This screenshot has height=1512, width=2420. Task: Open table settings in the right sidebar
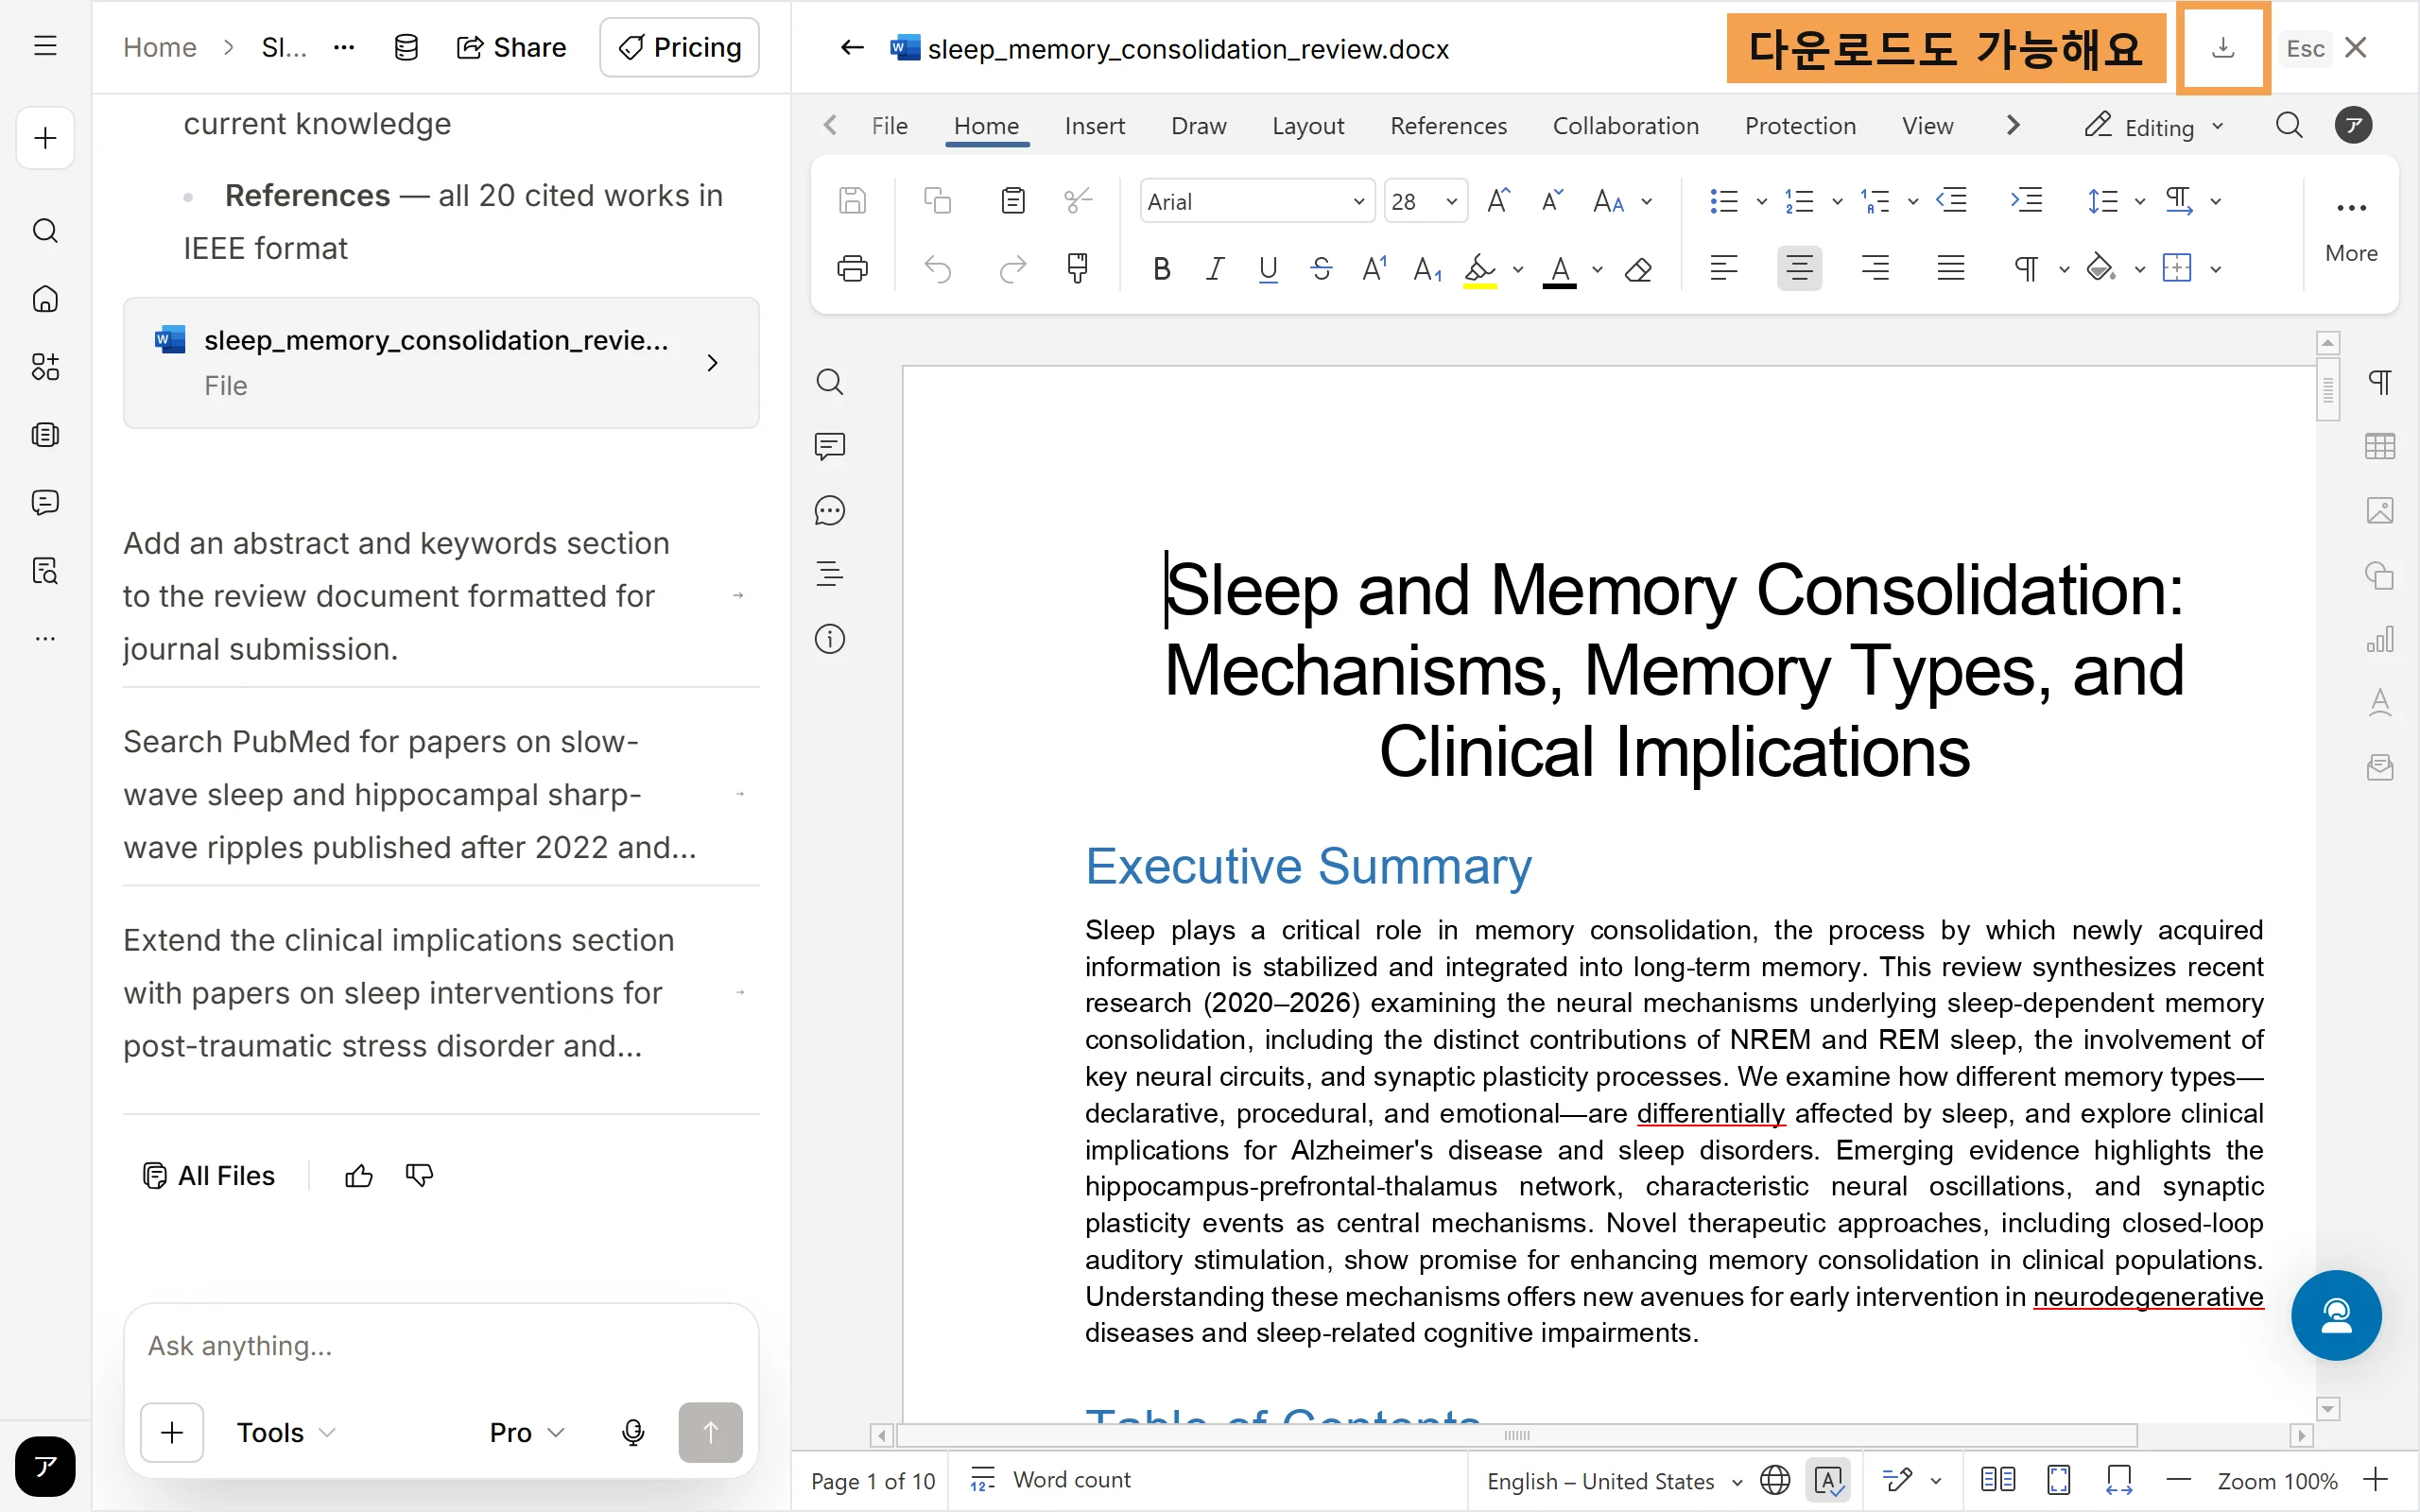pyautogui.click(x=2380, y=446)
